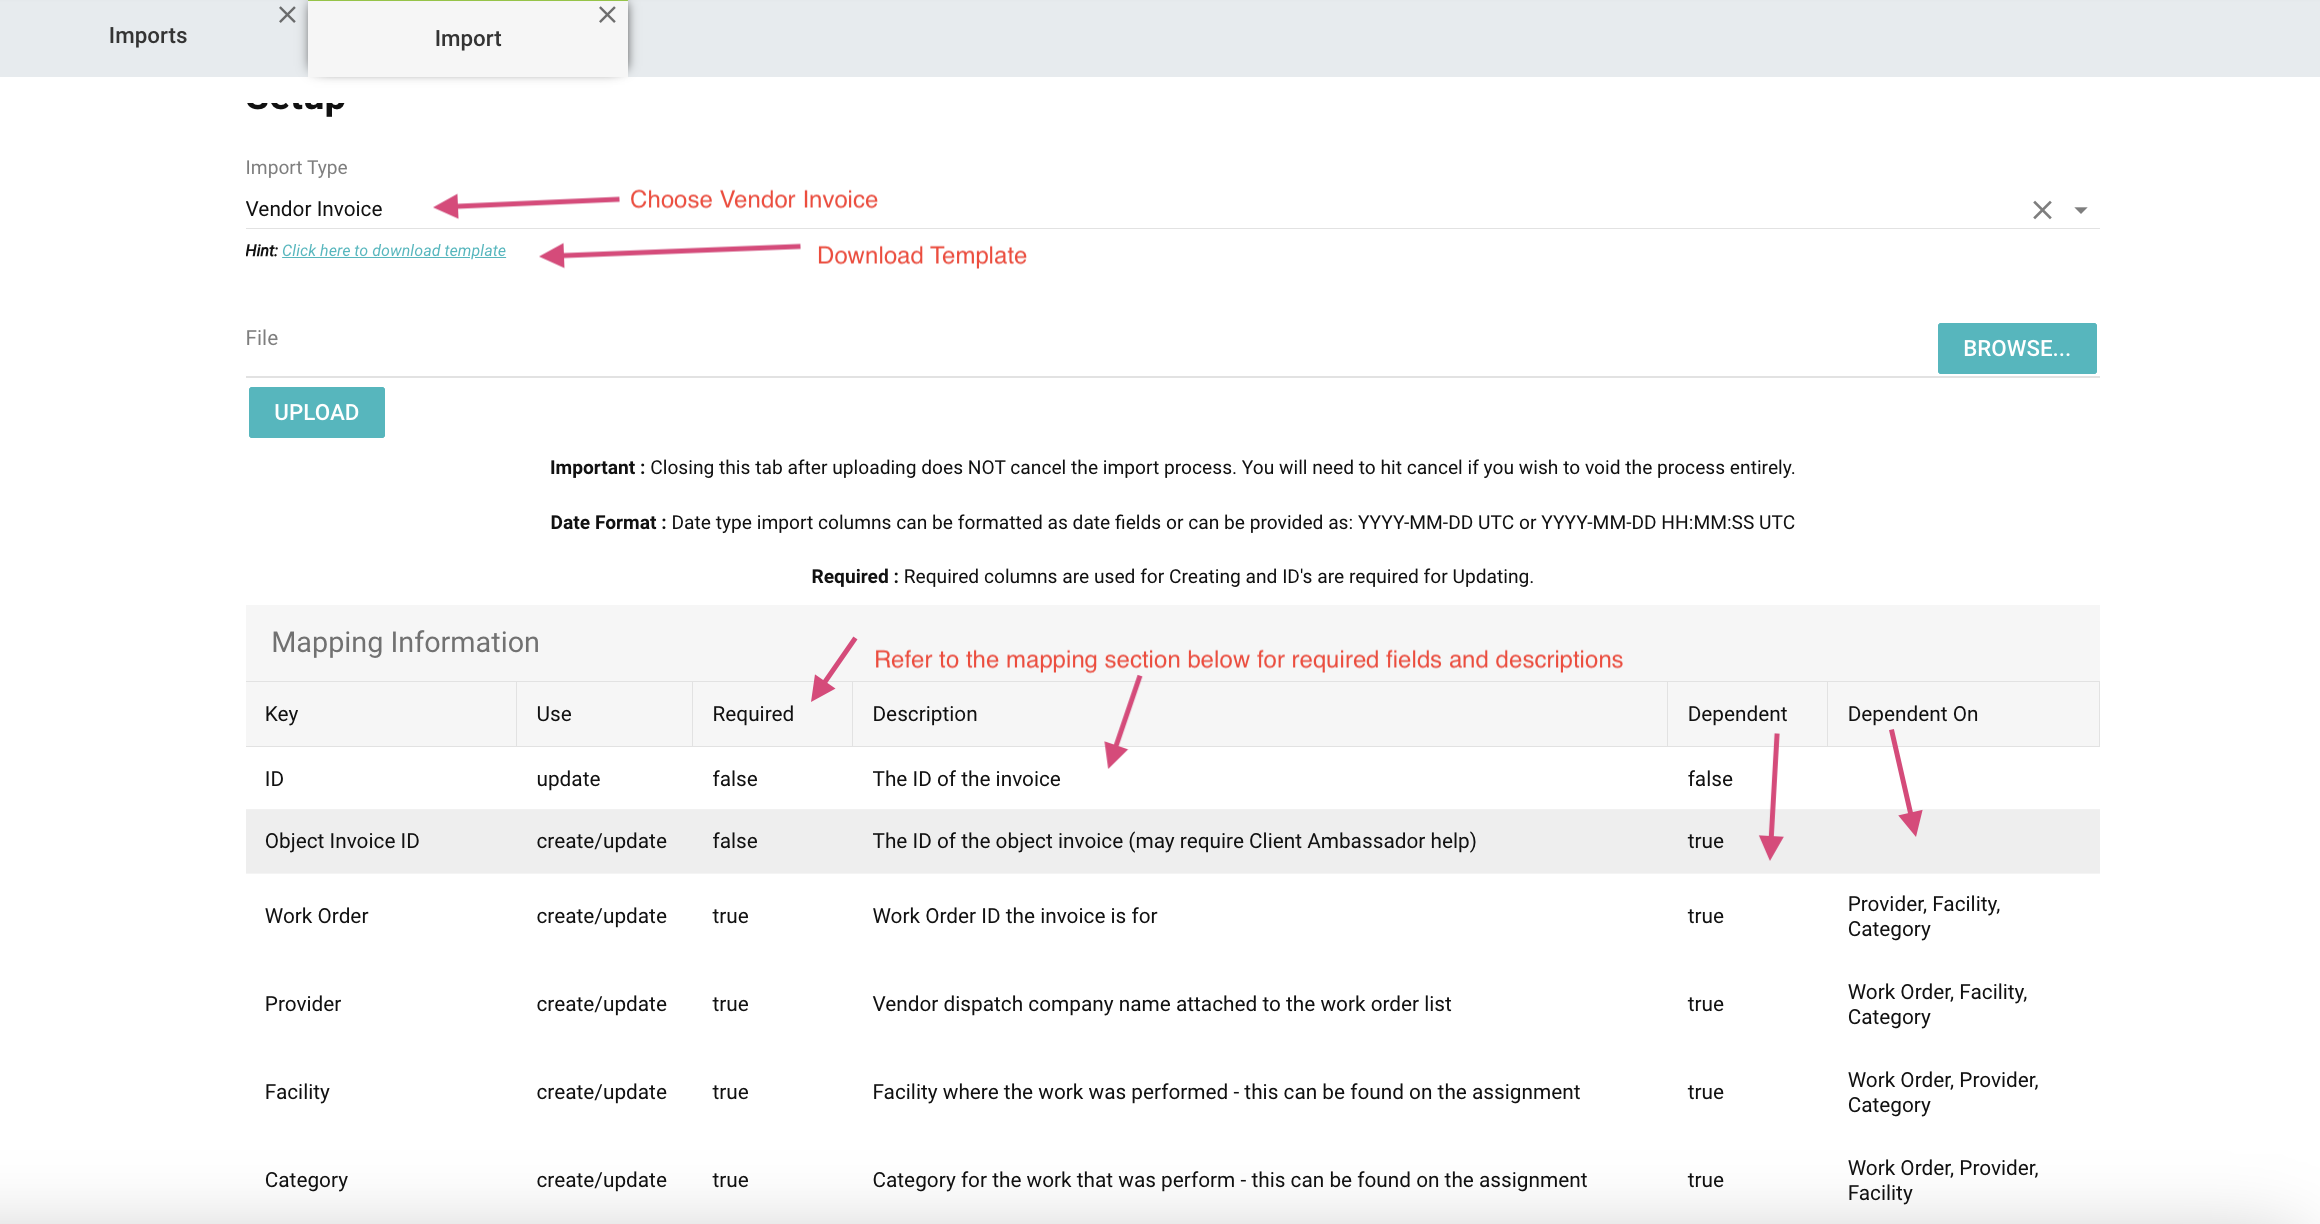This screenshot has height=1224, width=2320.
Task: Click 'create/update' in the Provider row
Action: coord(601,1004)
